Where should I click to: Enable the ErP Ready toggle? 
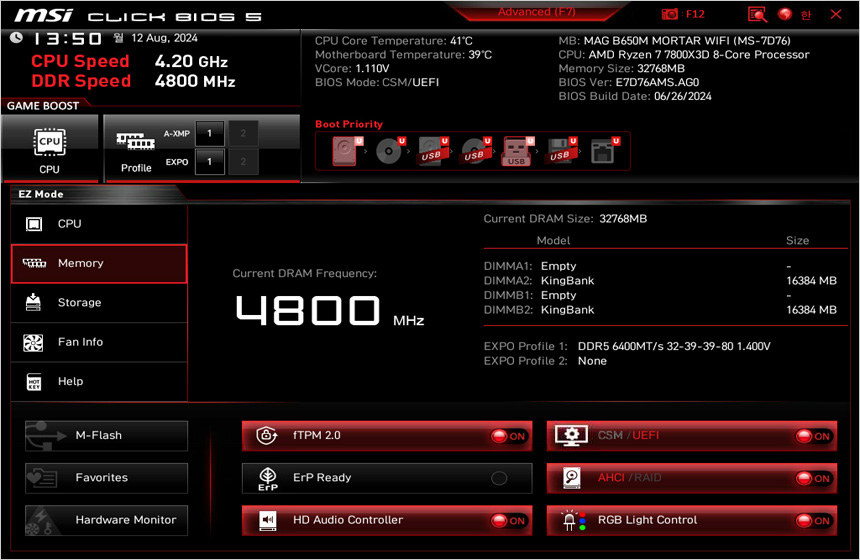(x=499, y=478)
